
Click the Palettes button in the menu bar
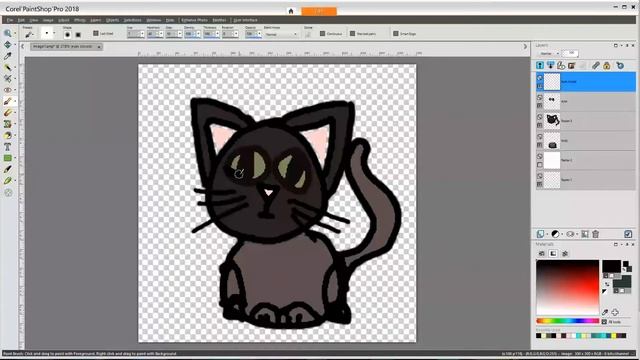click(219, 20)
